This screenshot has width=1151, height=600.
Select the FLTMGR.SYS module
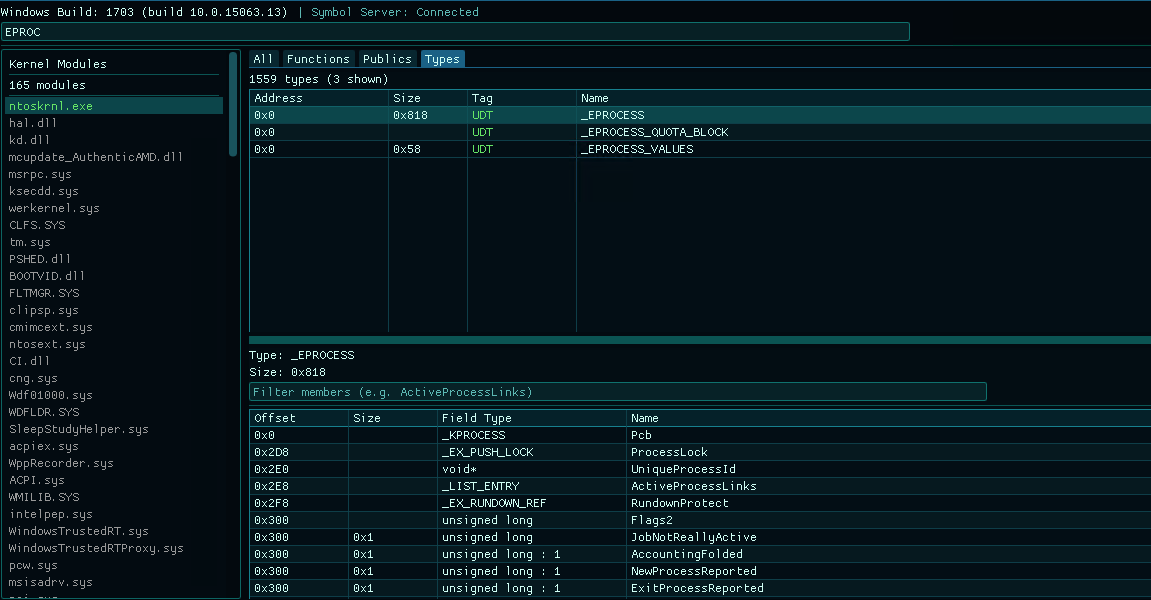(x=114, y=293)
